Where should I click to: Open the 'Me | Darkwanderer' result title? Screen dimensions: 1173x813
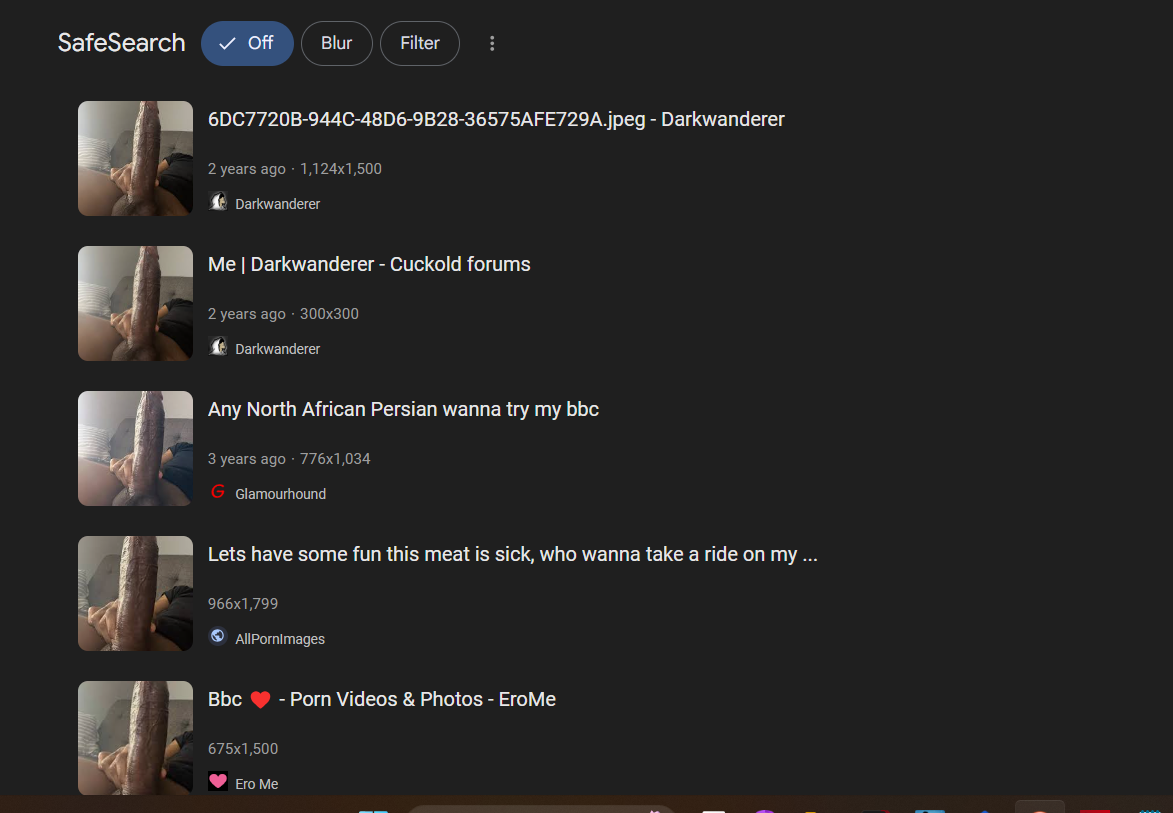369,264
